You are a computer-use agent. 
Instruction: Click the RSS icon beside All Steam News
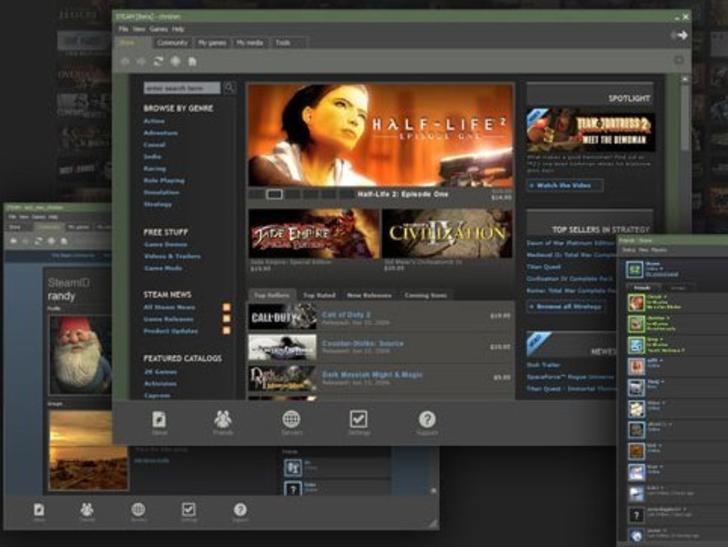click(x=227, y=307)
